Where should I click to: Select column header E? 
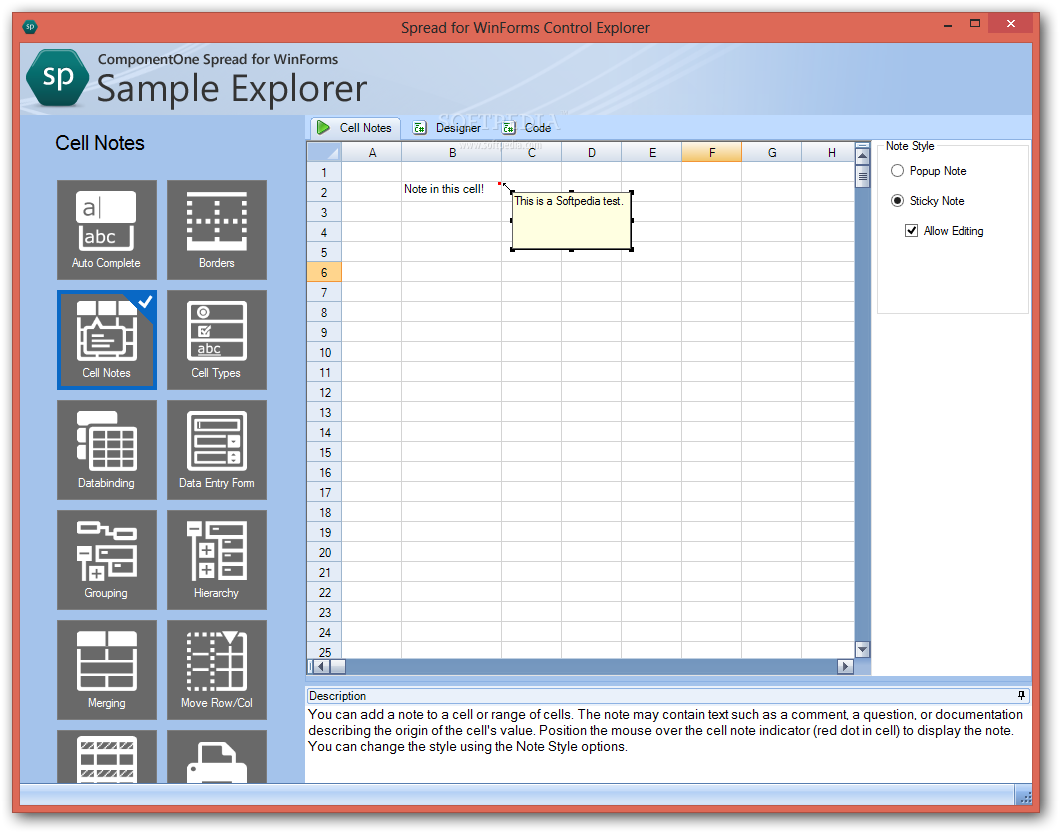(x=652, y=152)
